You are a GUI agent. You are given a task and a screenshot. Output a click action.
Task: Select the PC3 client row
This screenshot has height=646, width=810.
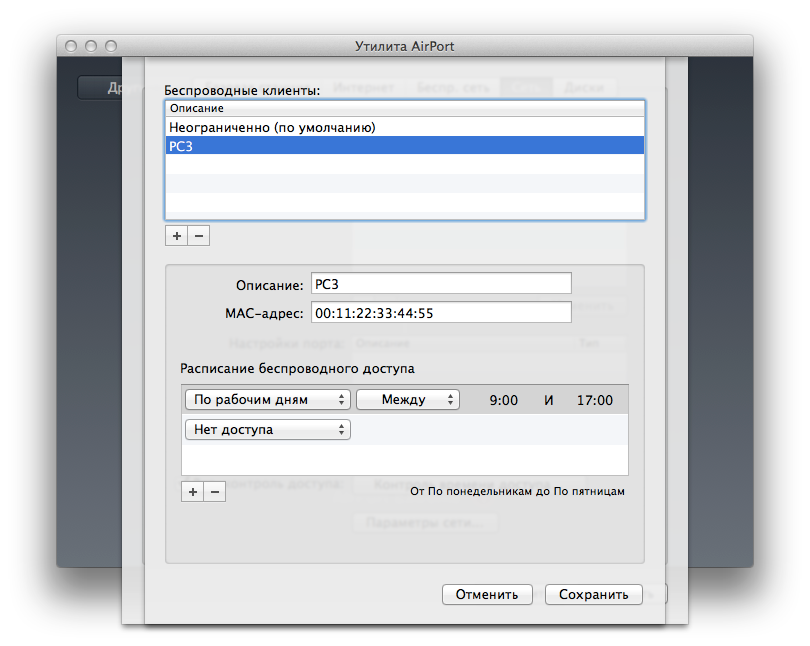point(405,146)
